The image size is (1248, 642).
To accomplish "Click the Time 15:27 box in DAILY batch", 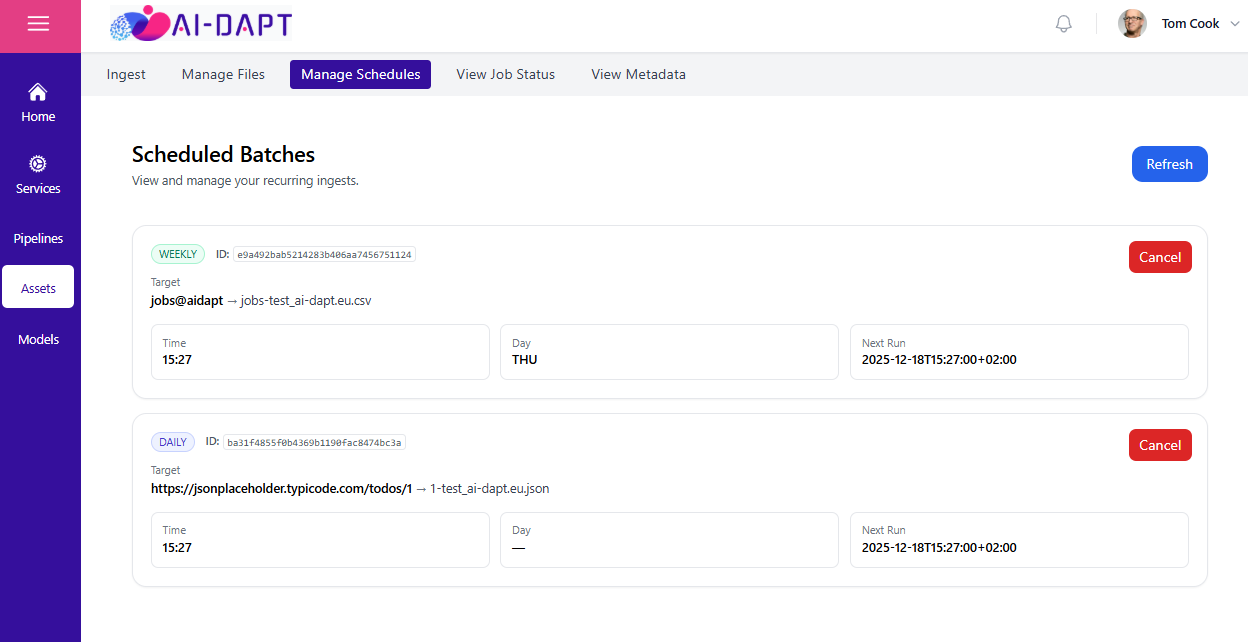I will pos(320,540).
